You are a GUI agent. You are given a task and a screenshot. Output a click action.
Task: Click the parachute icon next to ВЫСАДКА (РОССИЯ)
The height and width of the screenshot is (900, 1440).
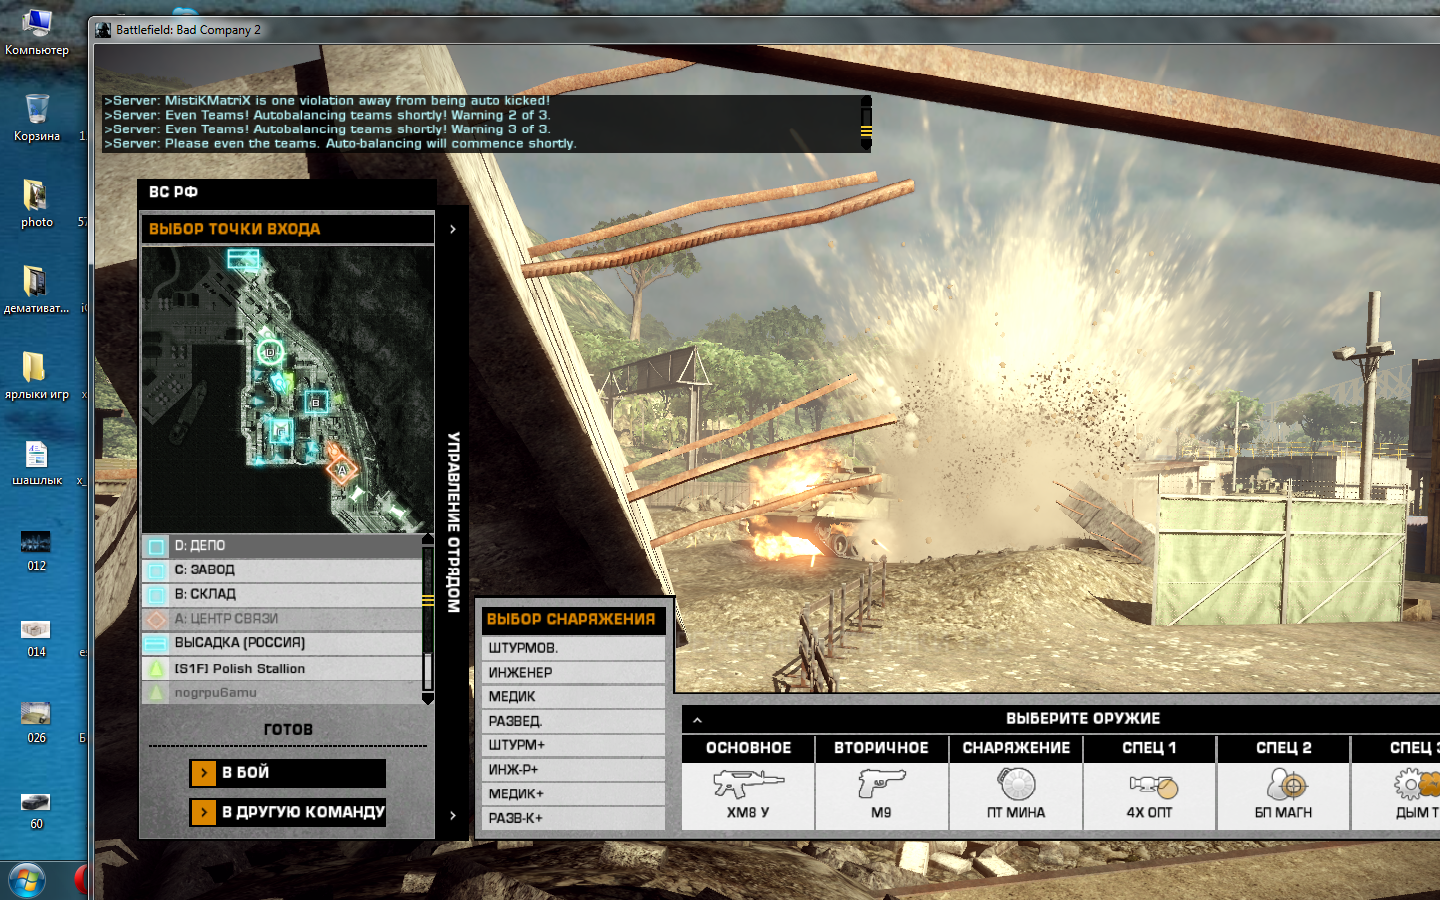[x=156, y=643]
